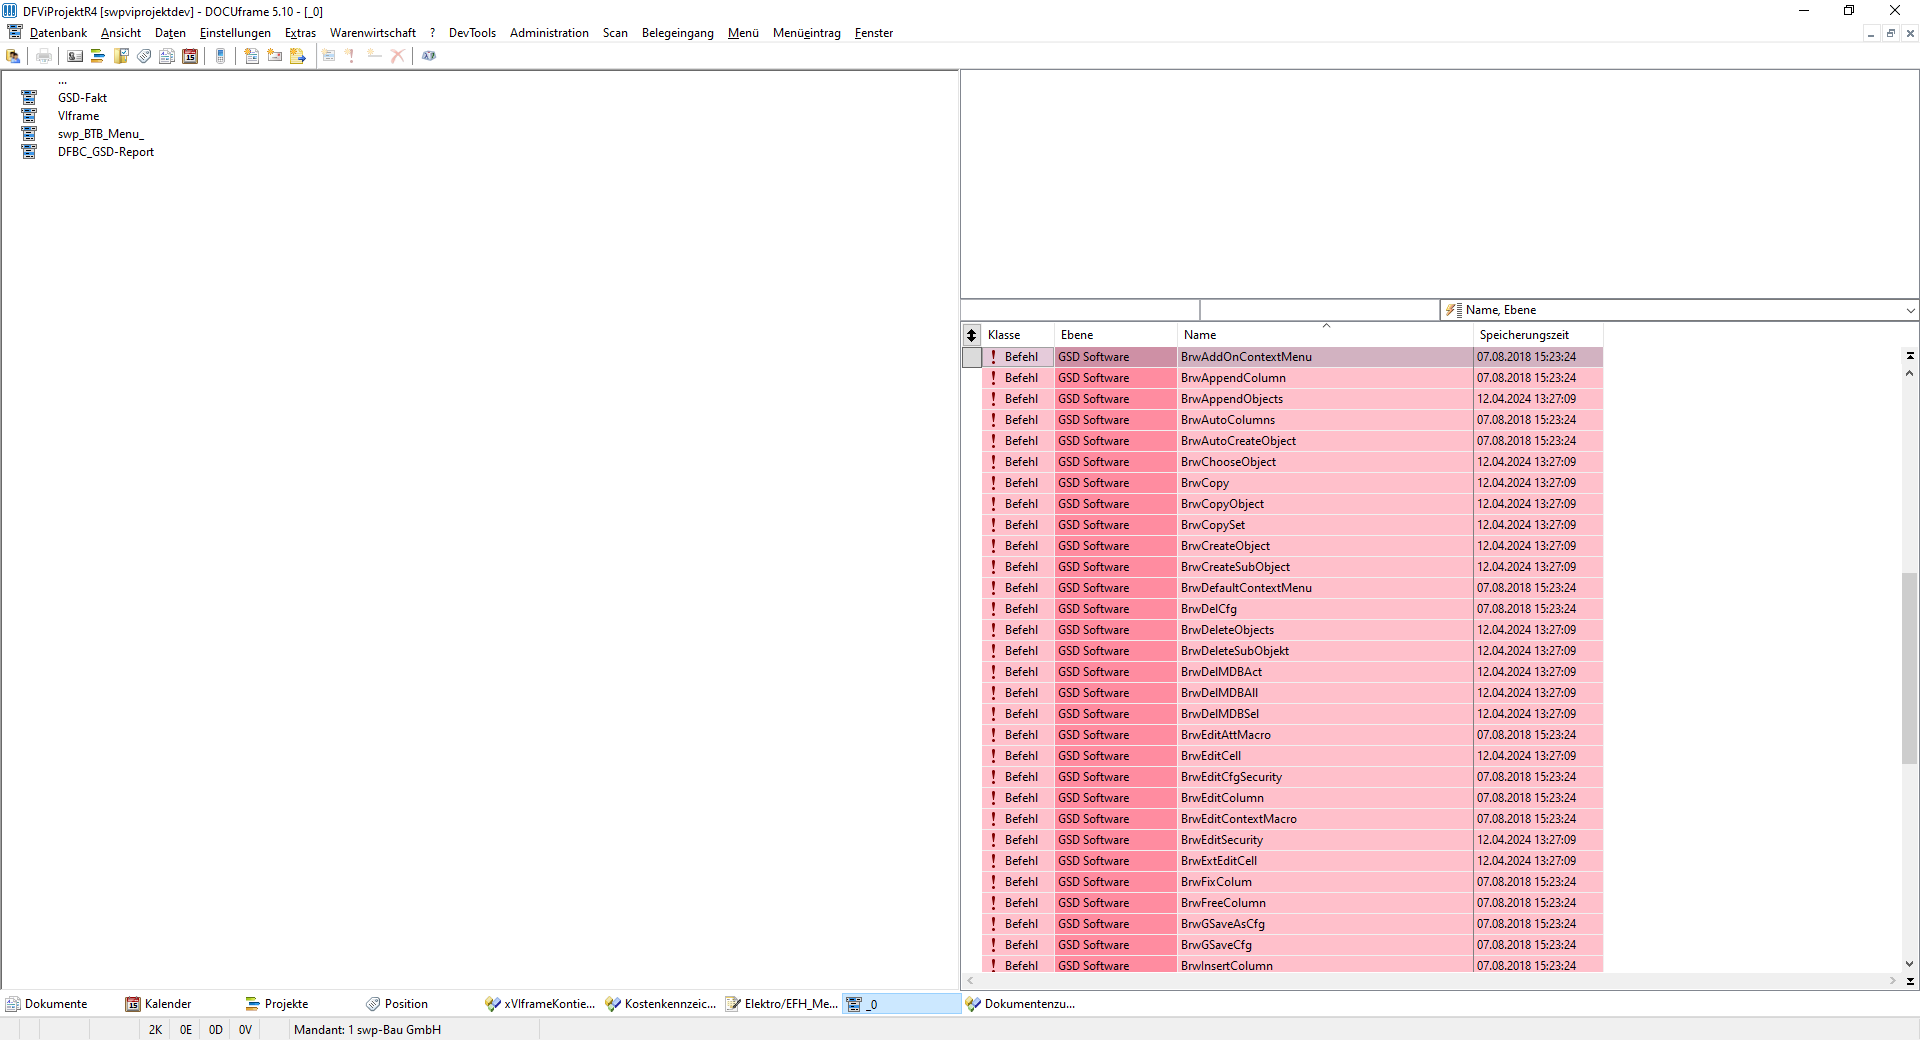Click the application icon left of Datenbank menu
The width and height of the screenshot is (1920, 1040).
click(15, 32)
